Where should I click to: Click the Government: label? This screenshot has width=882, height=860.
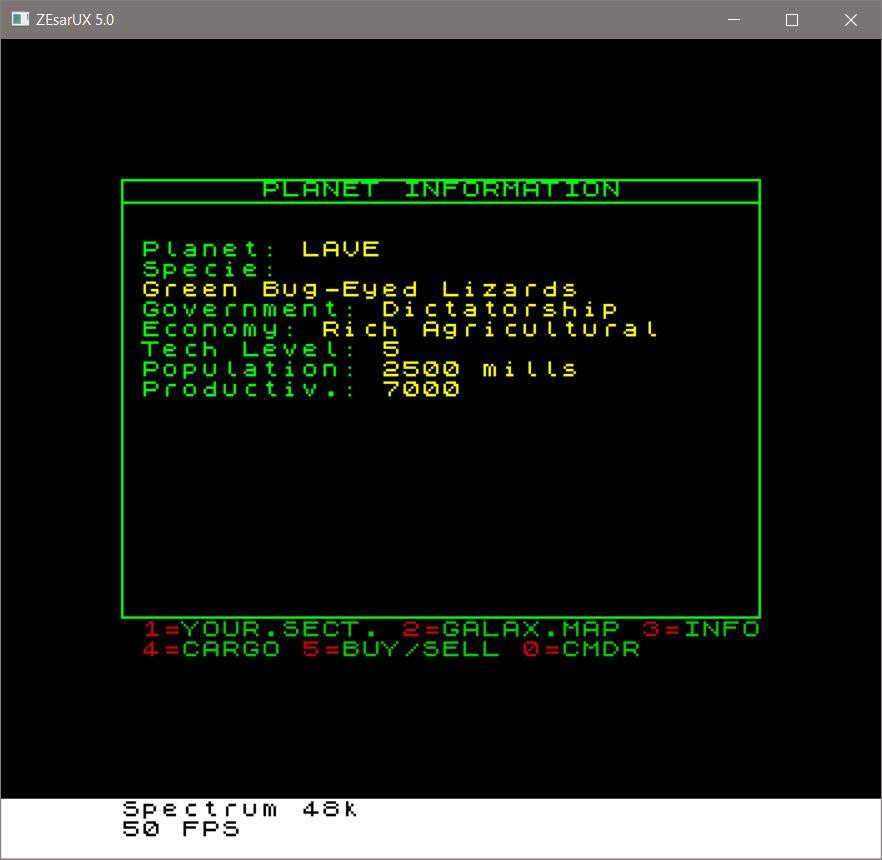pos(248,309)
